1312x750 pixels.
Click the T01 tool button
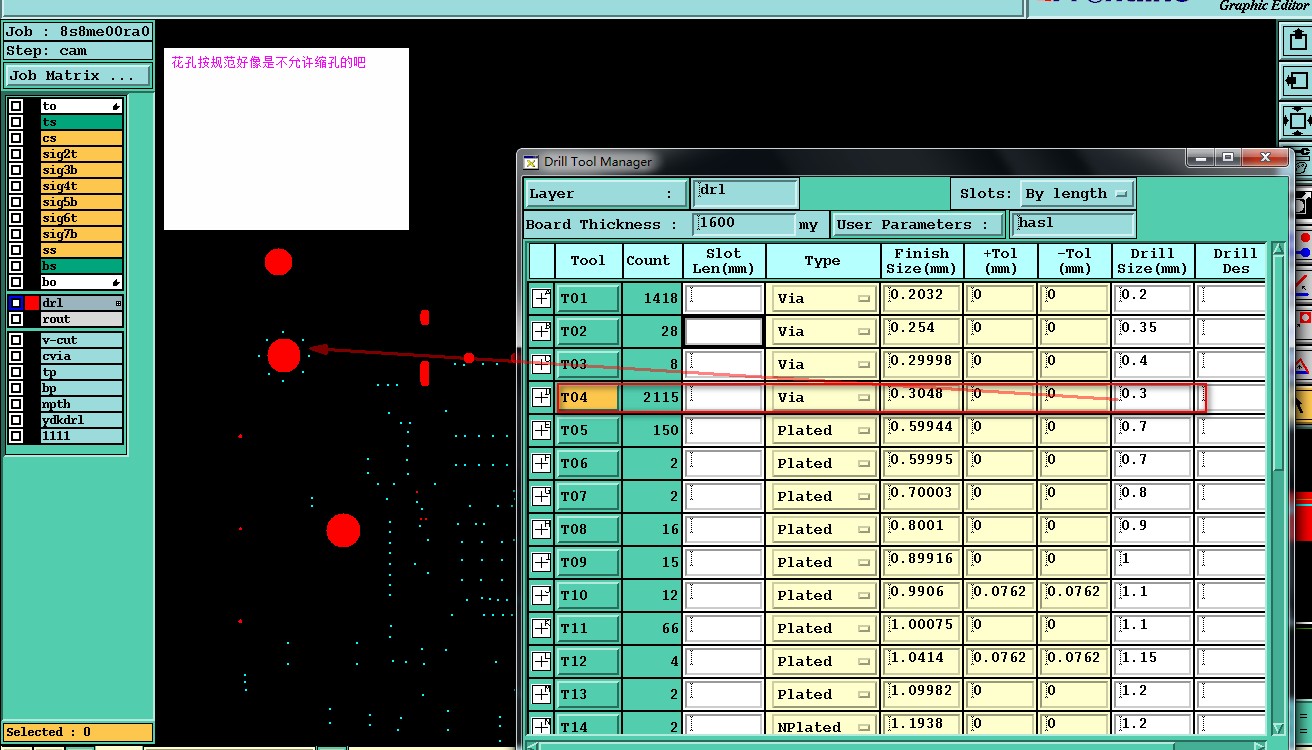pos(587,298)
